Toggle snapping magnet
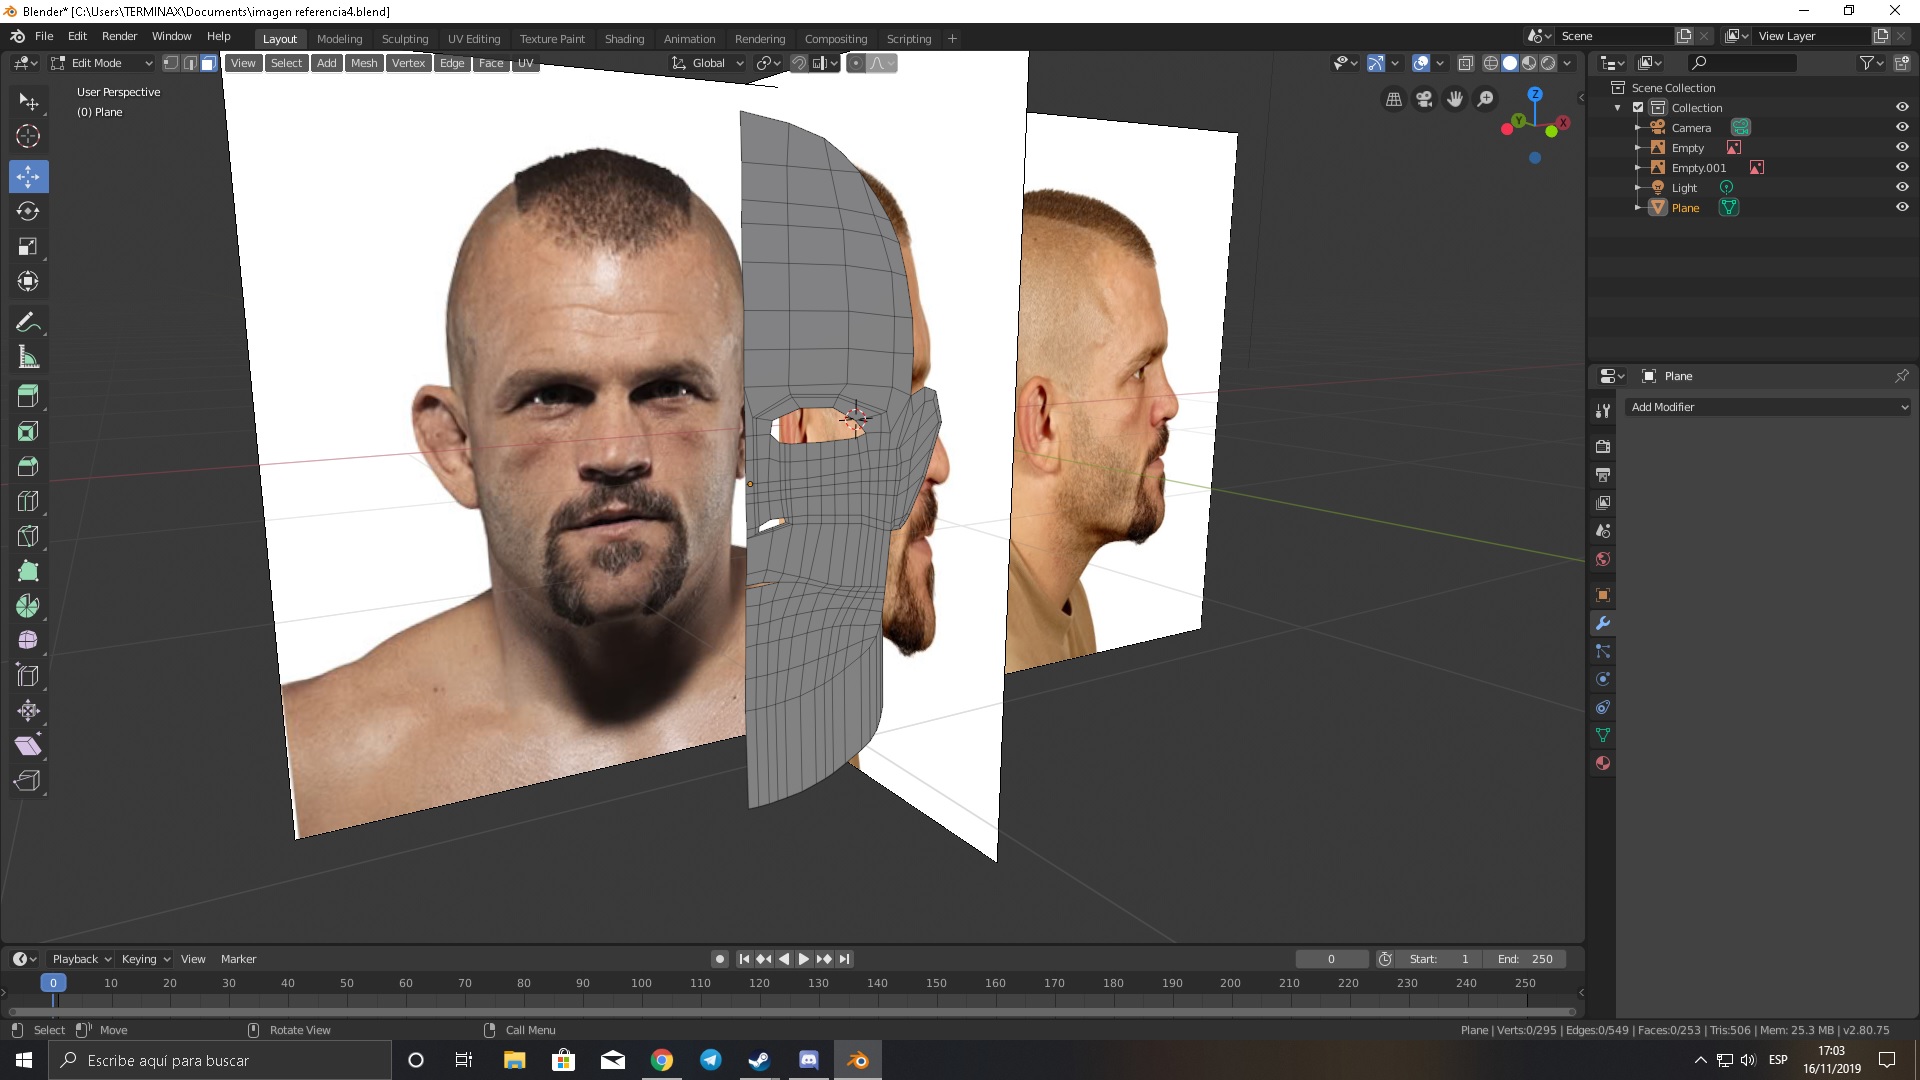This screenshot has height=1080, width=1920. coord(799,63)
